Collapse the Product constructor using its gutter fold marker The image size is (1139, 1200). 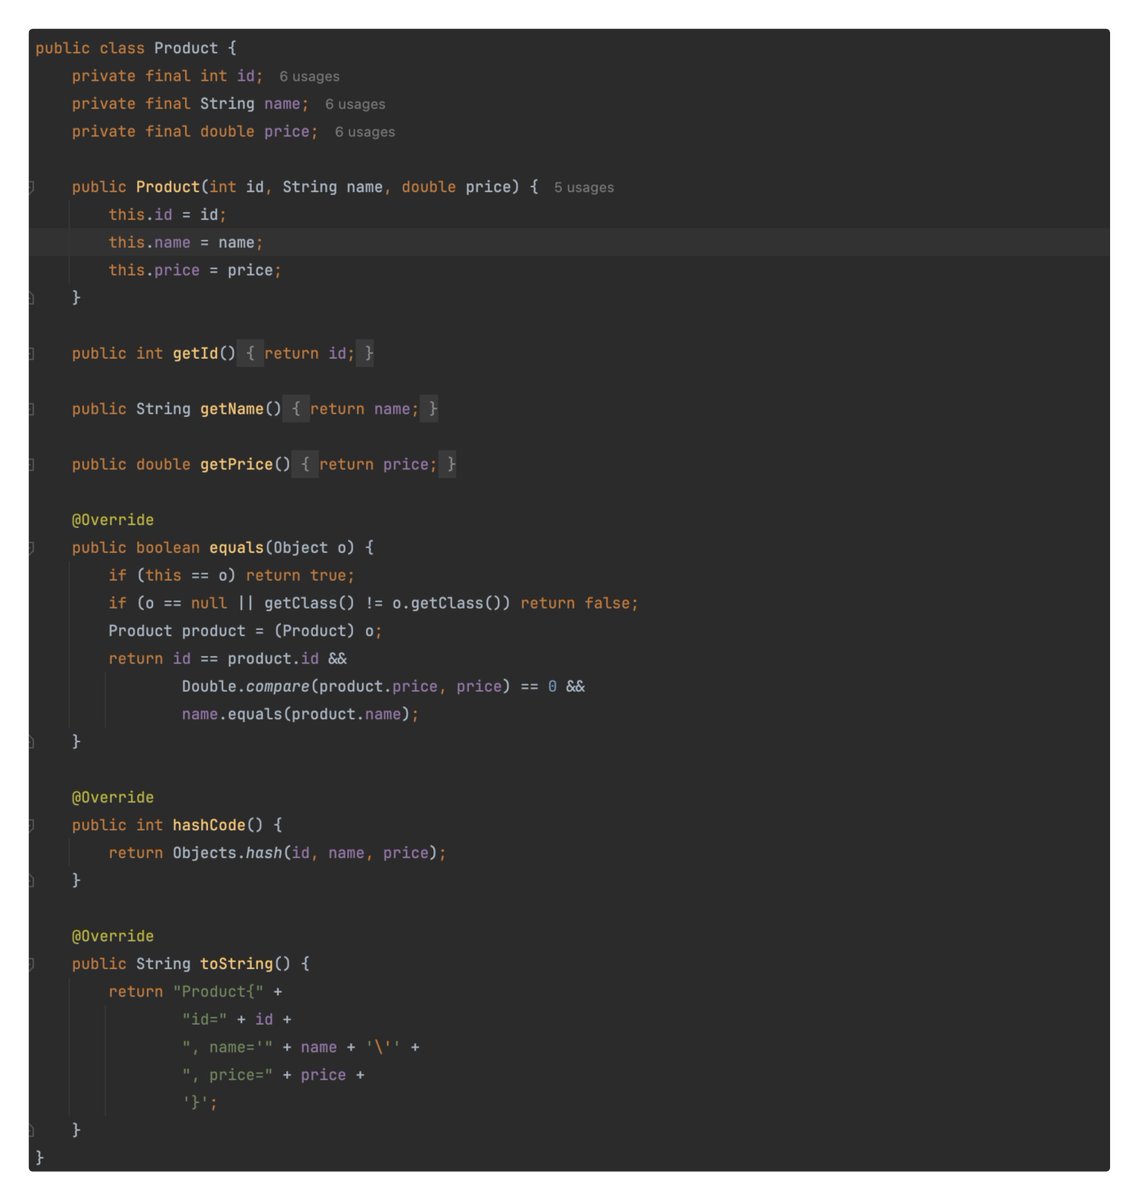(31, 187)
